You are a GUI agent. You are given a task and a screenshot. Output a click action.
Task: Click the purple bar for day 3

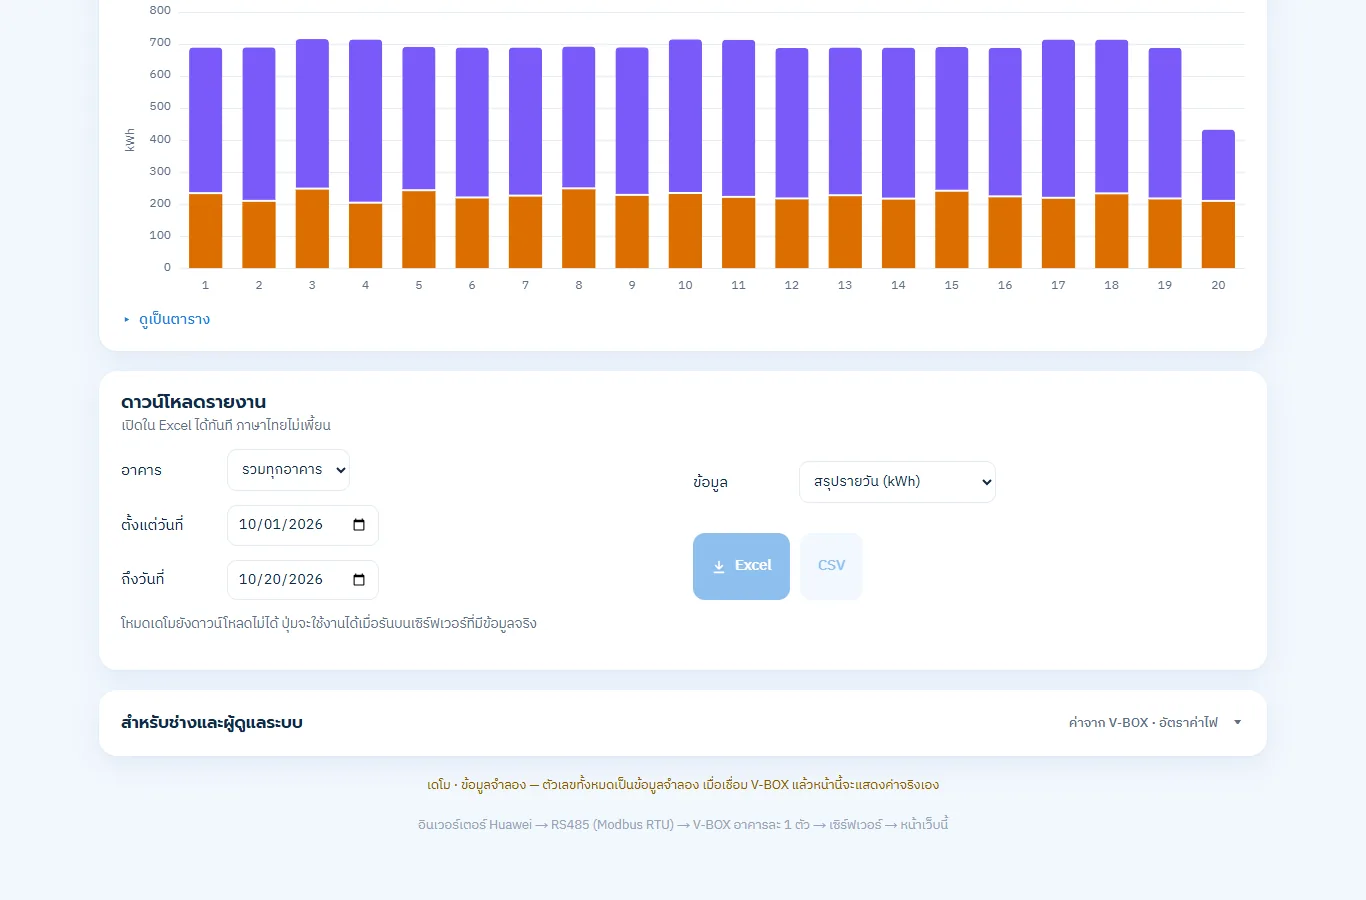[312, 114]
